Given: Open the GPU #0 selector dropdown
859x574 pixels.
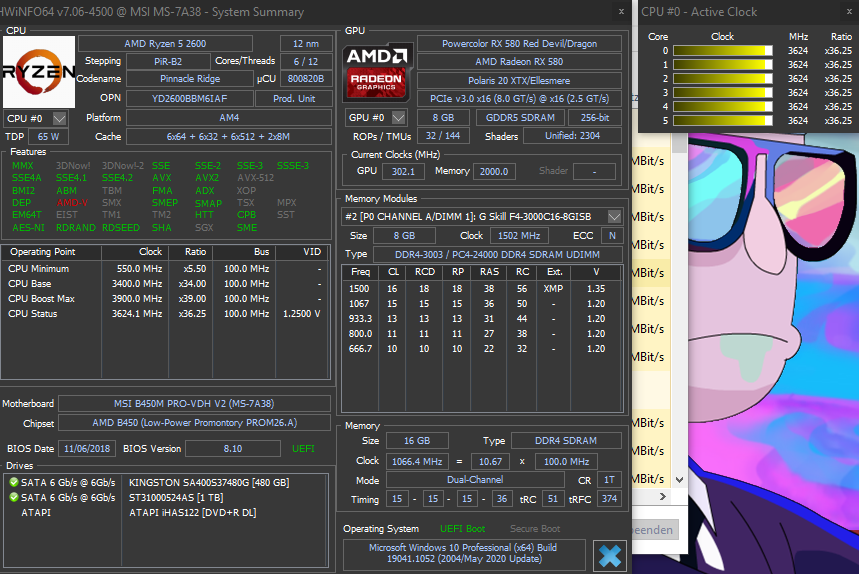Looking at the screenshot, I should pos(399,118).
